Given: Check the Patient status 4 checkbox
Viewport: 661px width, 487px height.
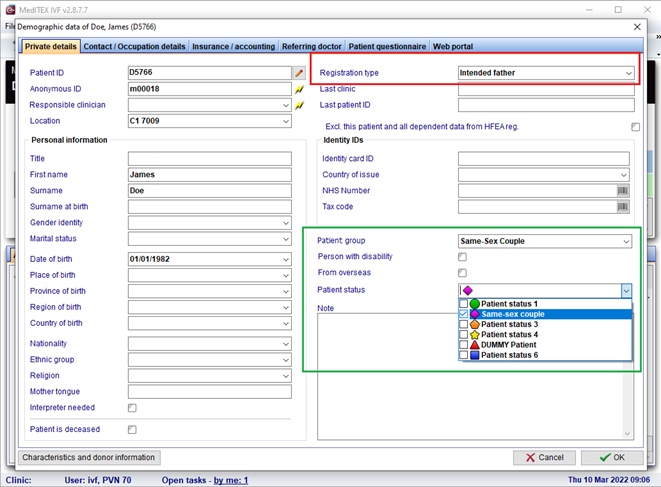Looking at the screenshot, I should (x=463, y=335).
